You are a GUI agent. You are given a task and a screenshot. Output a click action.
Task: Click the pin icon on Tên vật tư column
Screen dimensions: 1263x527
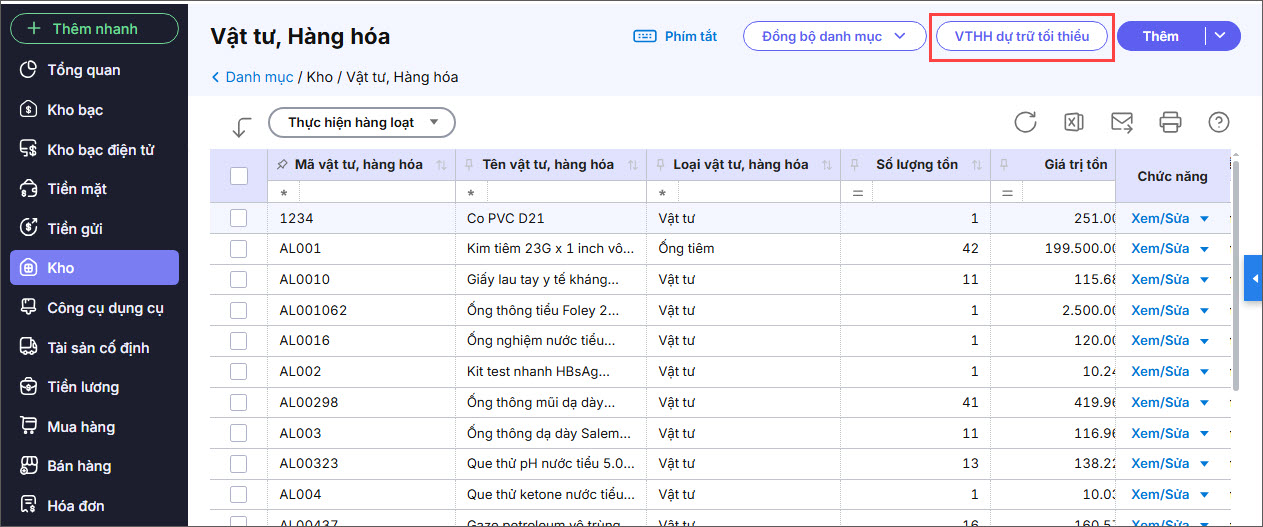pyautogui.click(x=471, y=165)
